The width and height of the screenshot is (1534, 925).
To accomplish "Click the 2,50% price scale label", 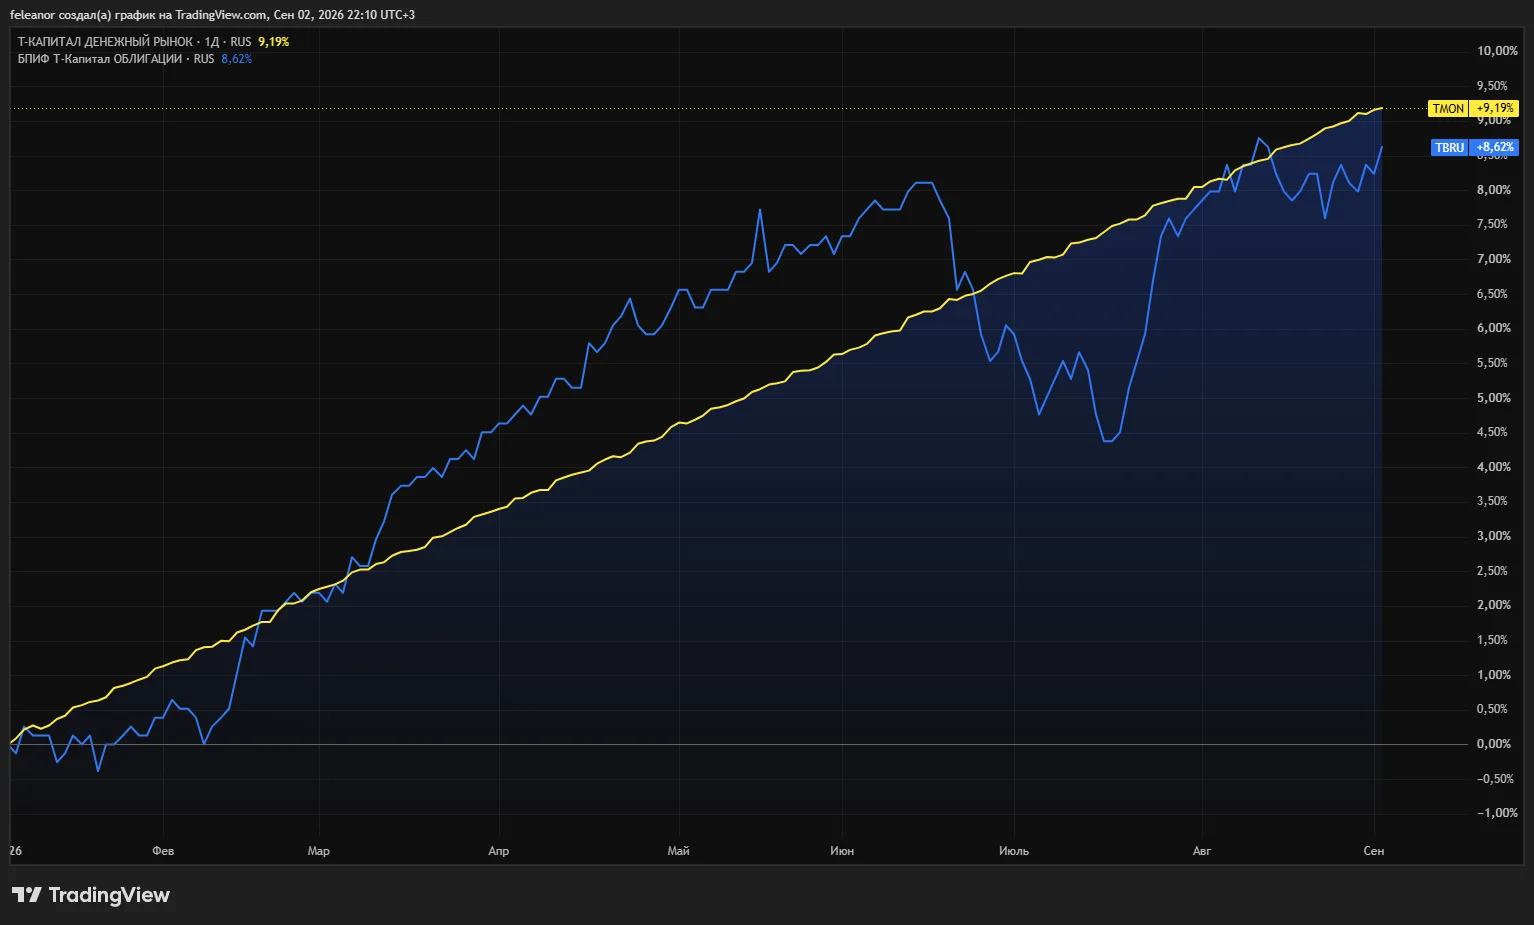I will [1492, 571].
